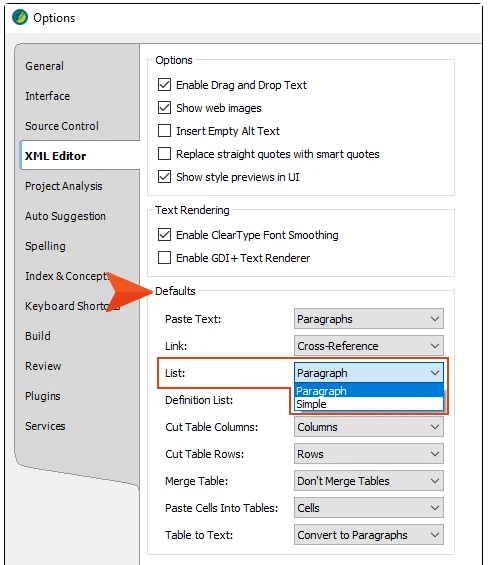This screenshot has height=565, width=488.
Task: Open the Plugins tab
Action: [x=43, y=396]
